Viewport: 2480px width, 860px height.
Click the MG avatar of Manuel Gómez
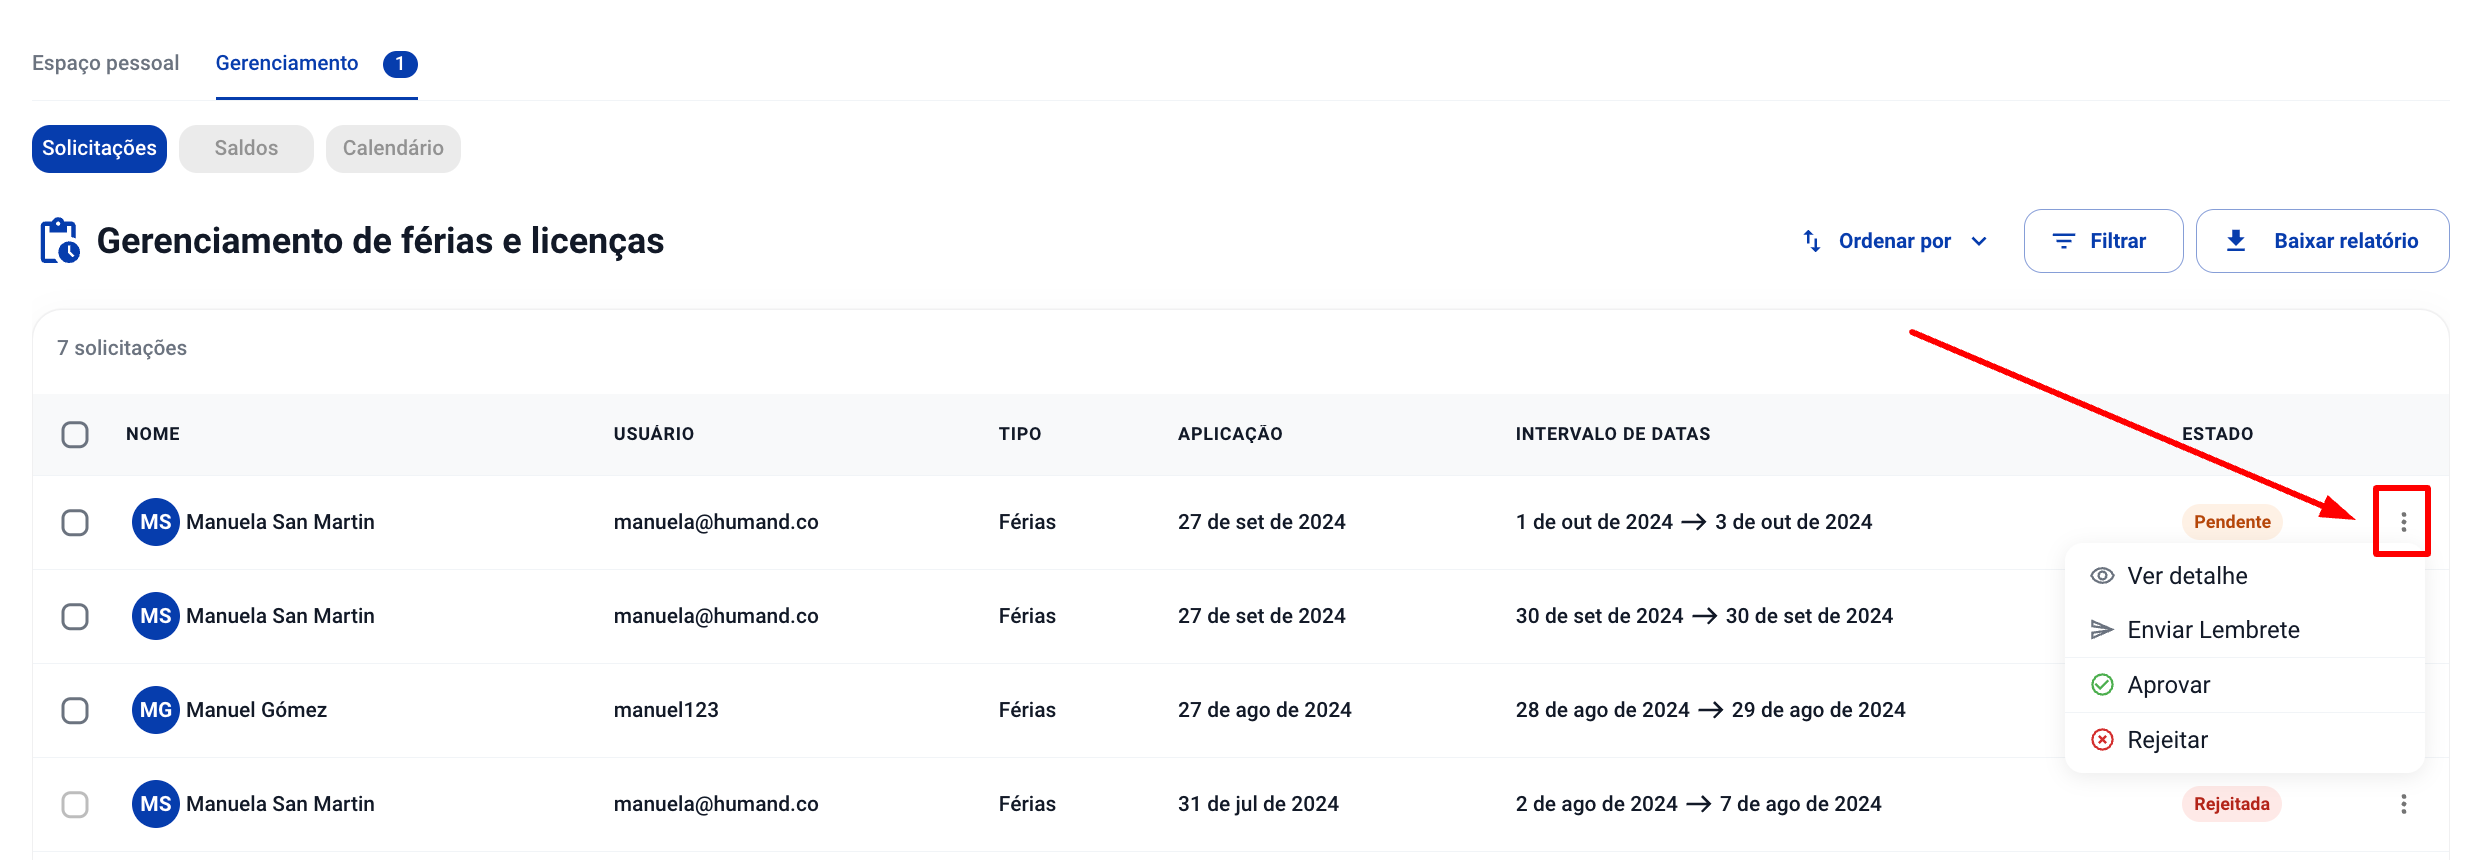click(155, 710)
